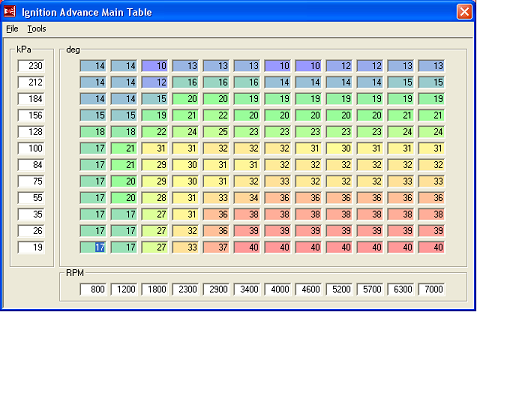
Task: Select the 25 degree cell in the 128 kPa row
Action: click(217, 132)
